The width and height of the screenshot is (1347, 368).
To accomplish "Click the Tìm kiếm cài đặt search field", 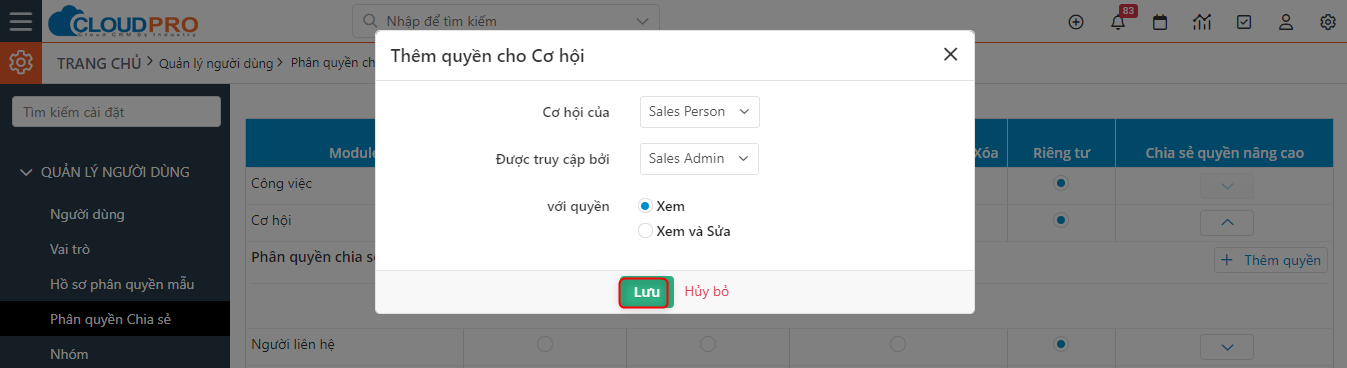I will coord(116,112).
